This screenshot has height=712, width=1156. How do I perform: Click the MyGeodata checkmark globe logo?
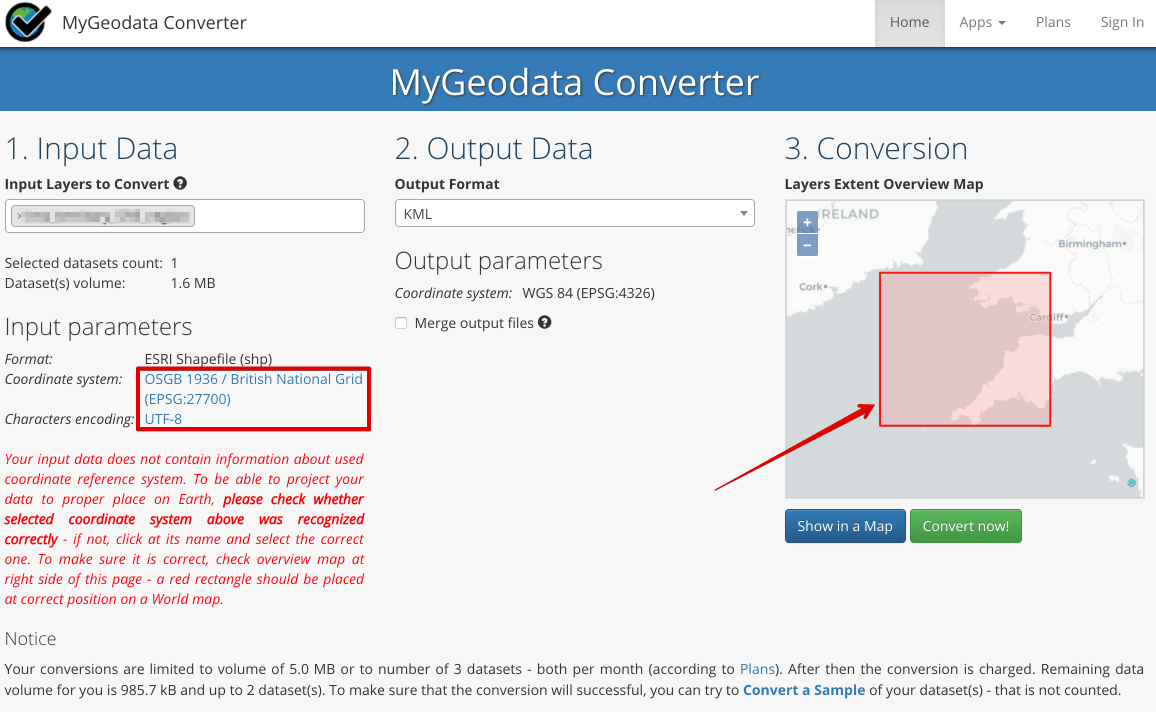click(27, 22)
